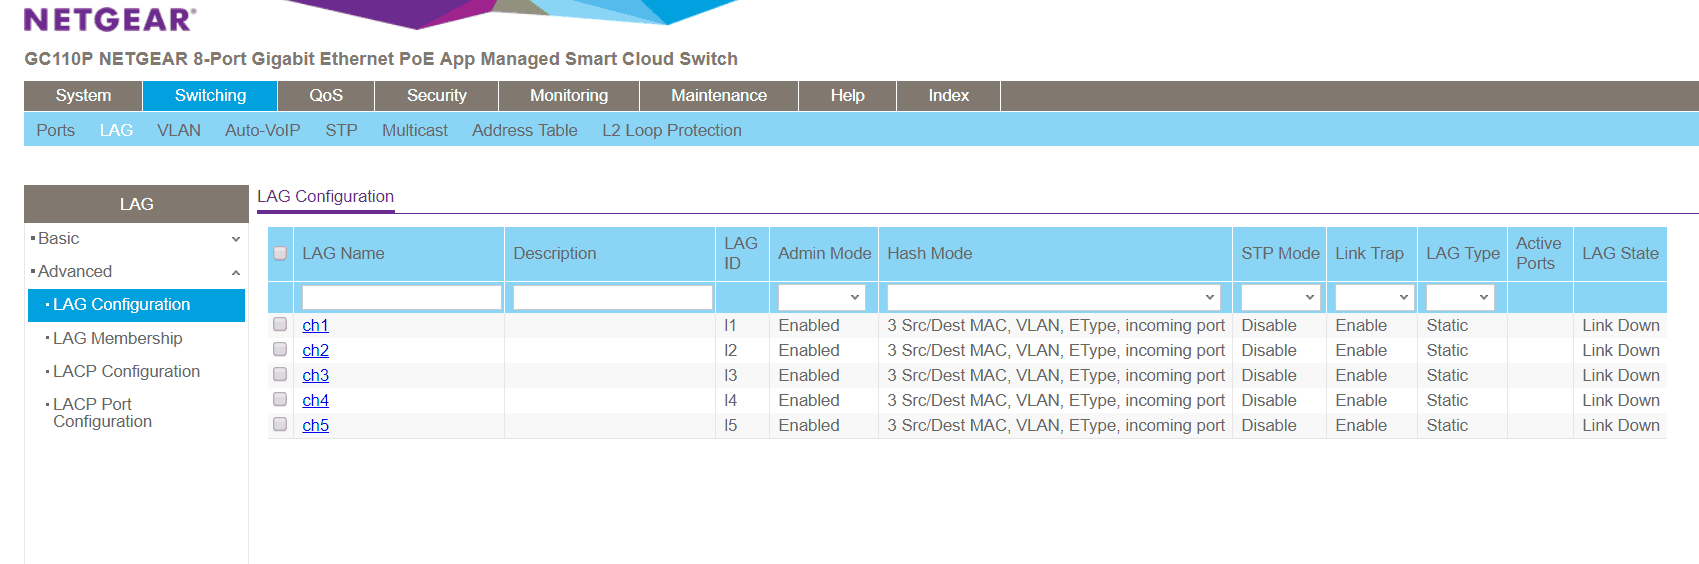Select the checkbox for row ch3
1699x564 pixels.
(280, 375)
